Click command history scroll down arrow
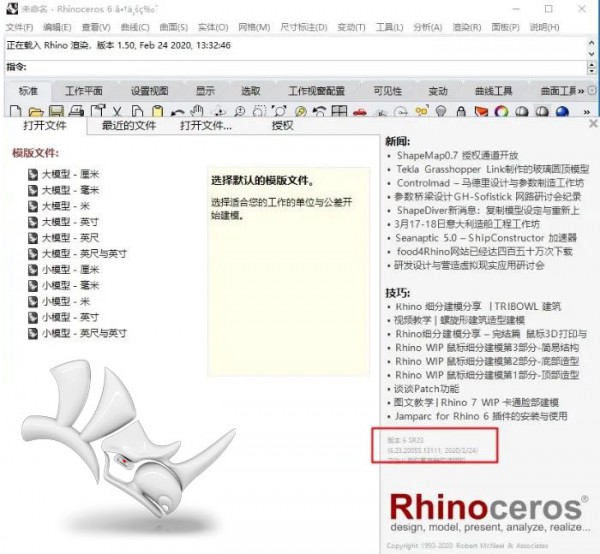 591,54
